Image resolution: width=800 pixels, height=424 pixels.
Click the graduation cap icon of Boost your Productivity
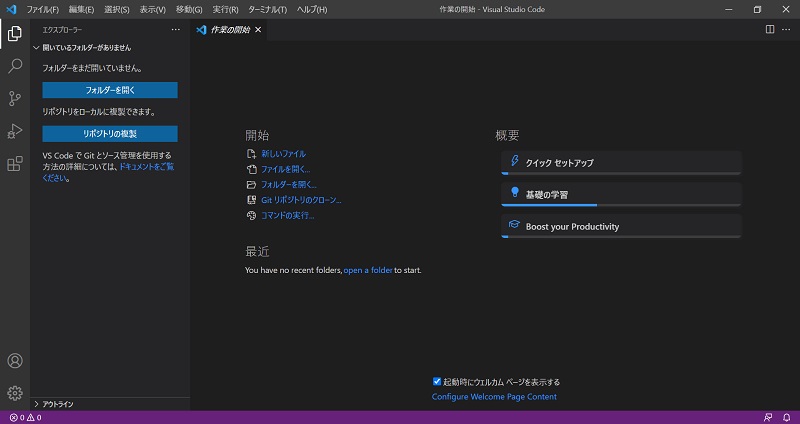(514, 225)
